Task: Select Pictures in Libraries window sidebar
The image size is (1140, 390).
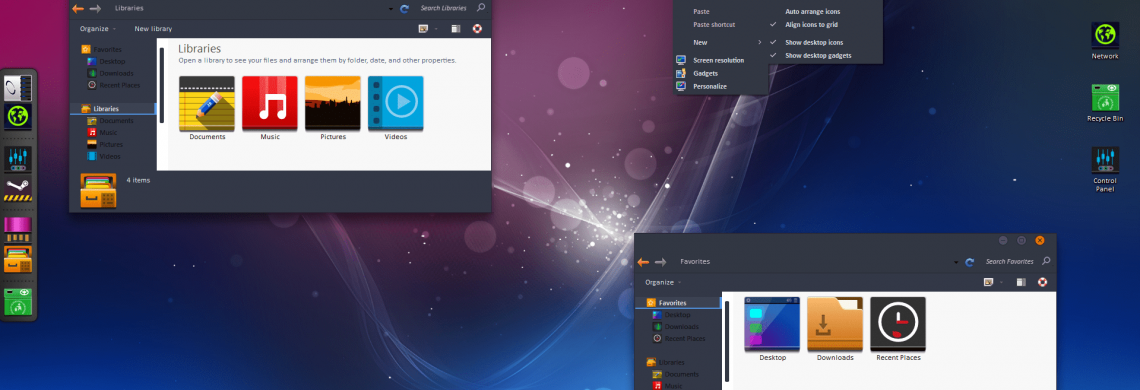Action: [x=105, y=144]
